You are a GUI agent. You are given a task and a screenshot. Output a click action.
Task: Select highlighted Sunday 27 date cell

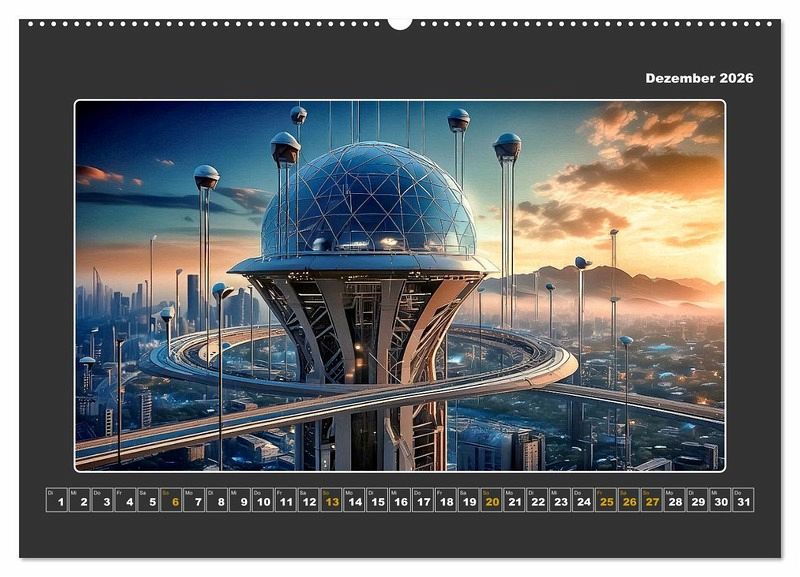click(x=651, y=500)
